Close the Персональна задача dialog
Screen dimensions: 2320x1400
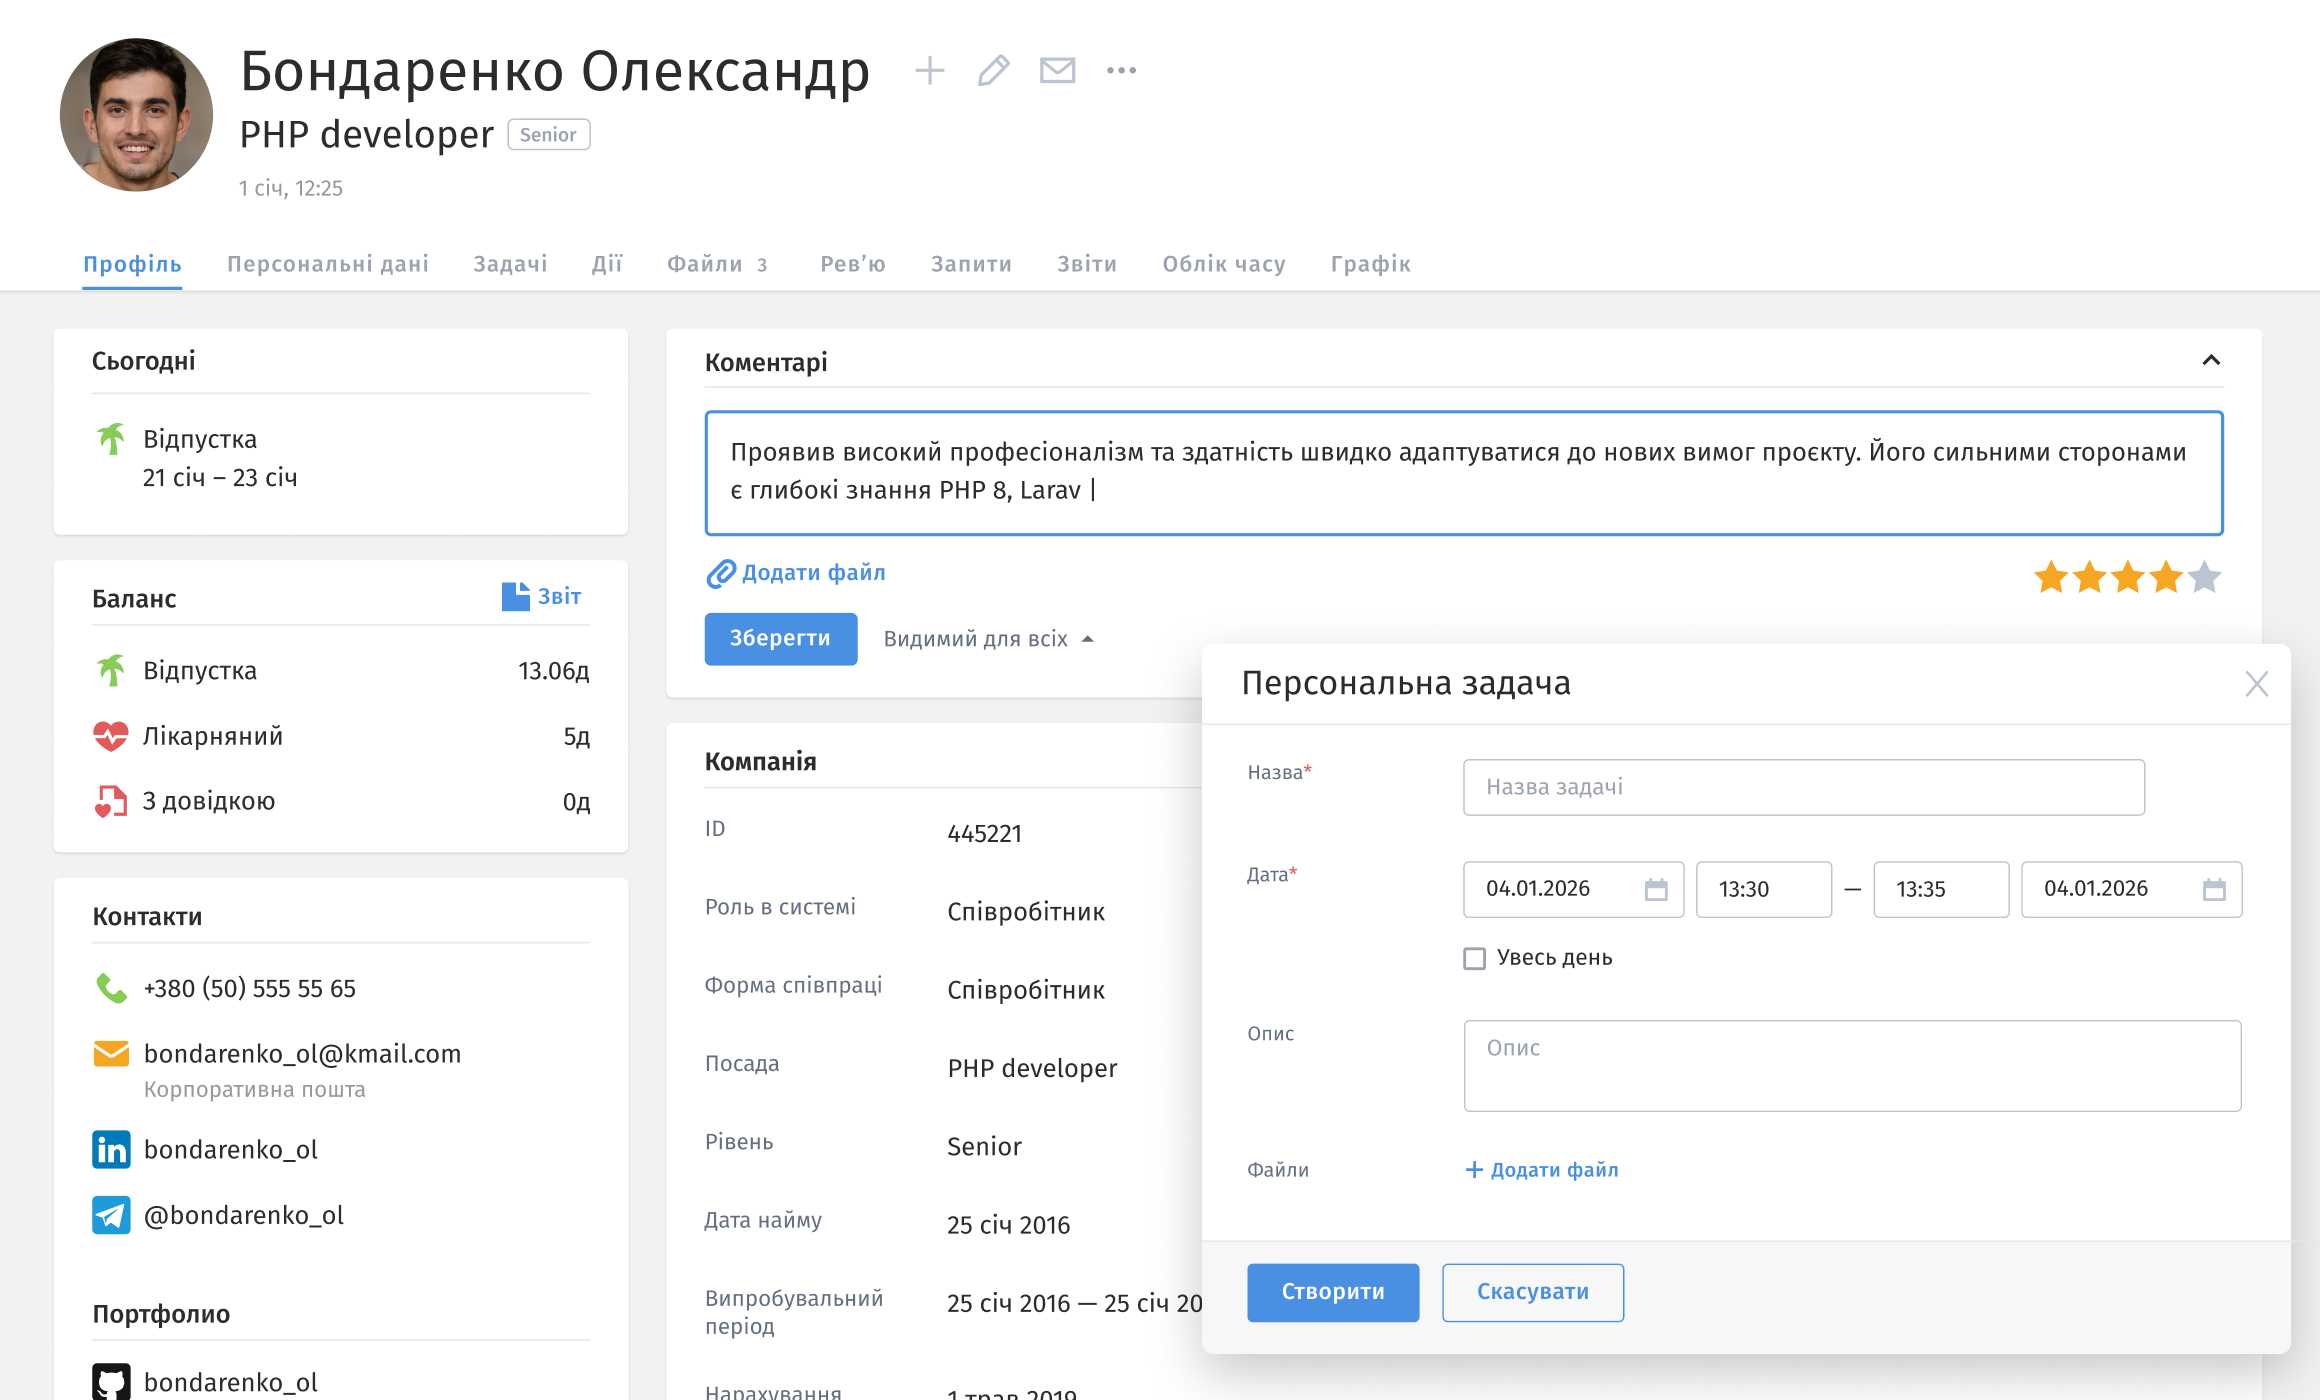point(2256,684)
